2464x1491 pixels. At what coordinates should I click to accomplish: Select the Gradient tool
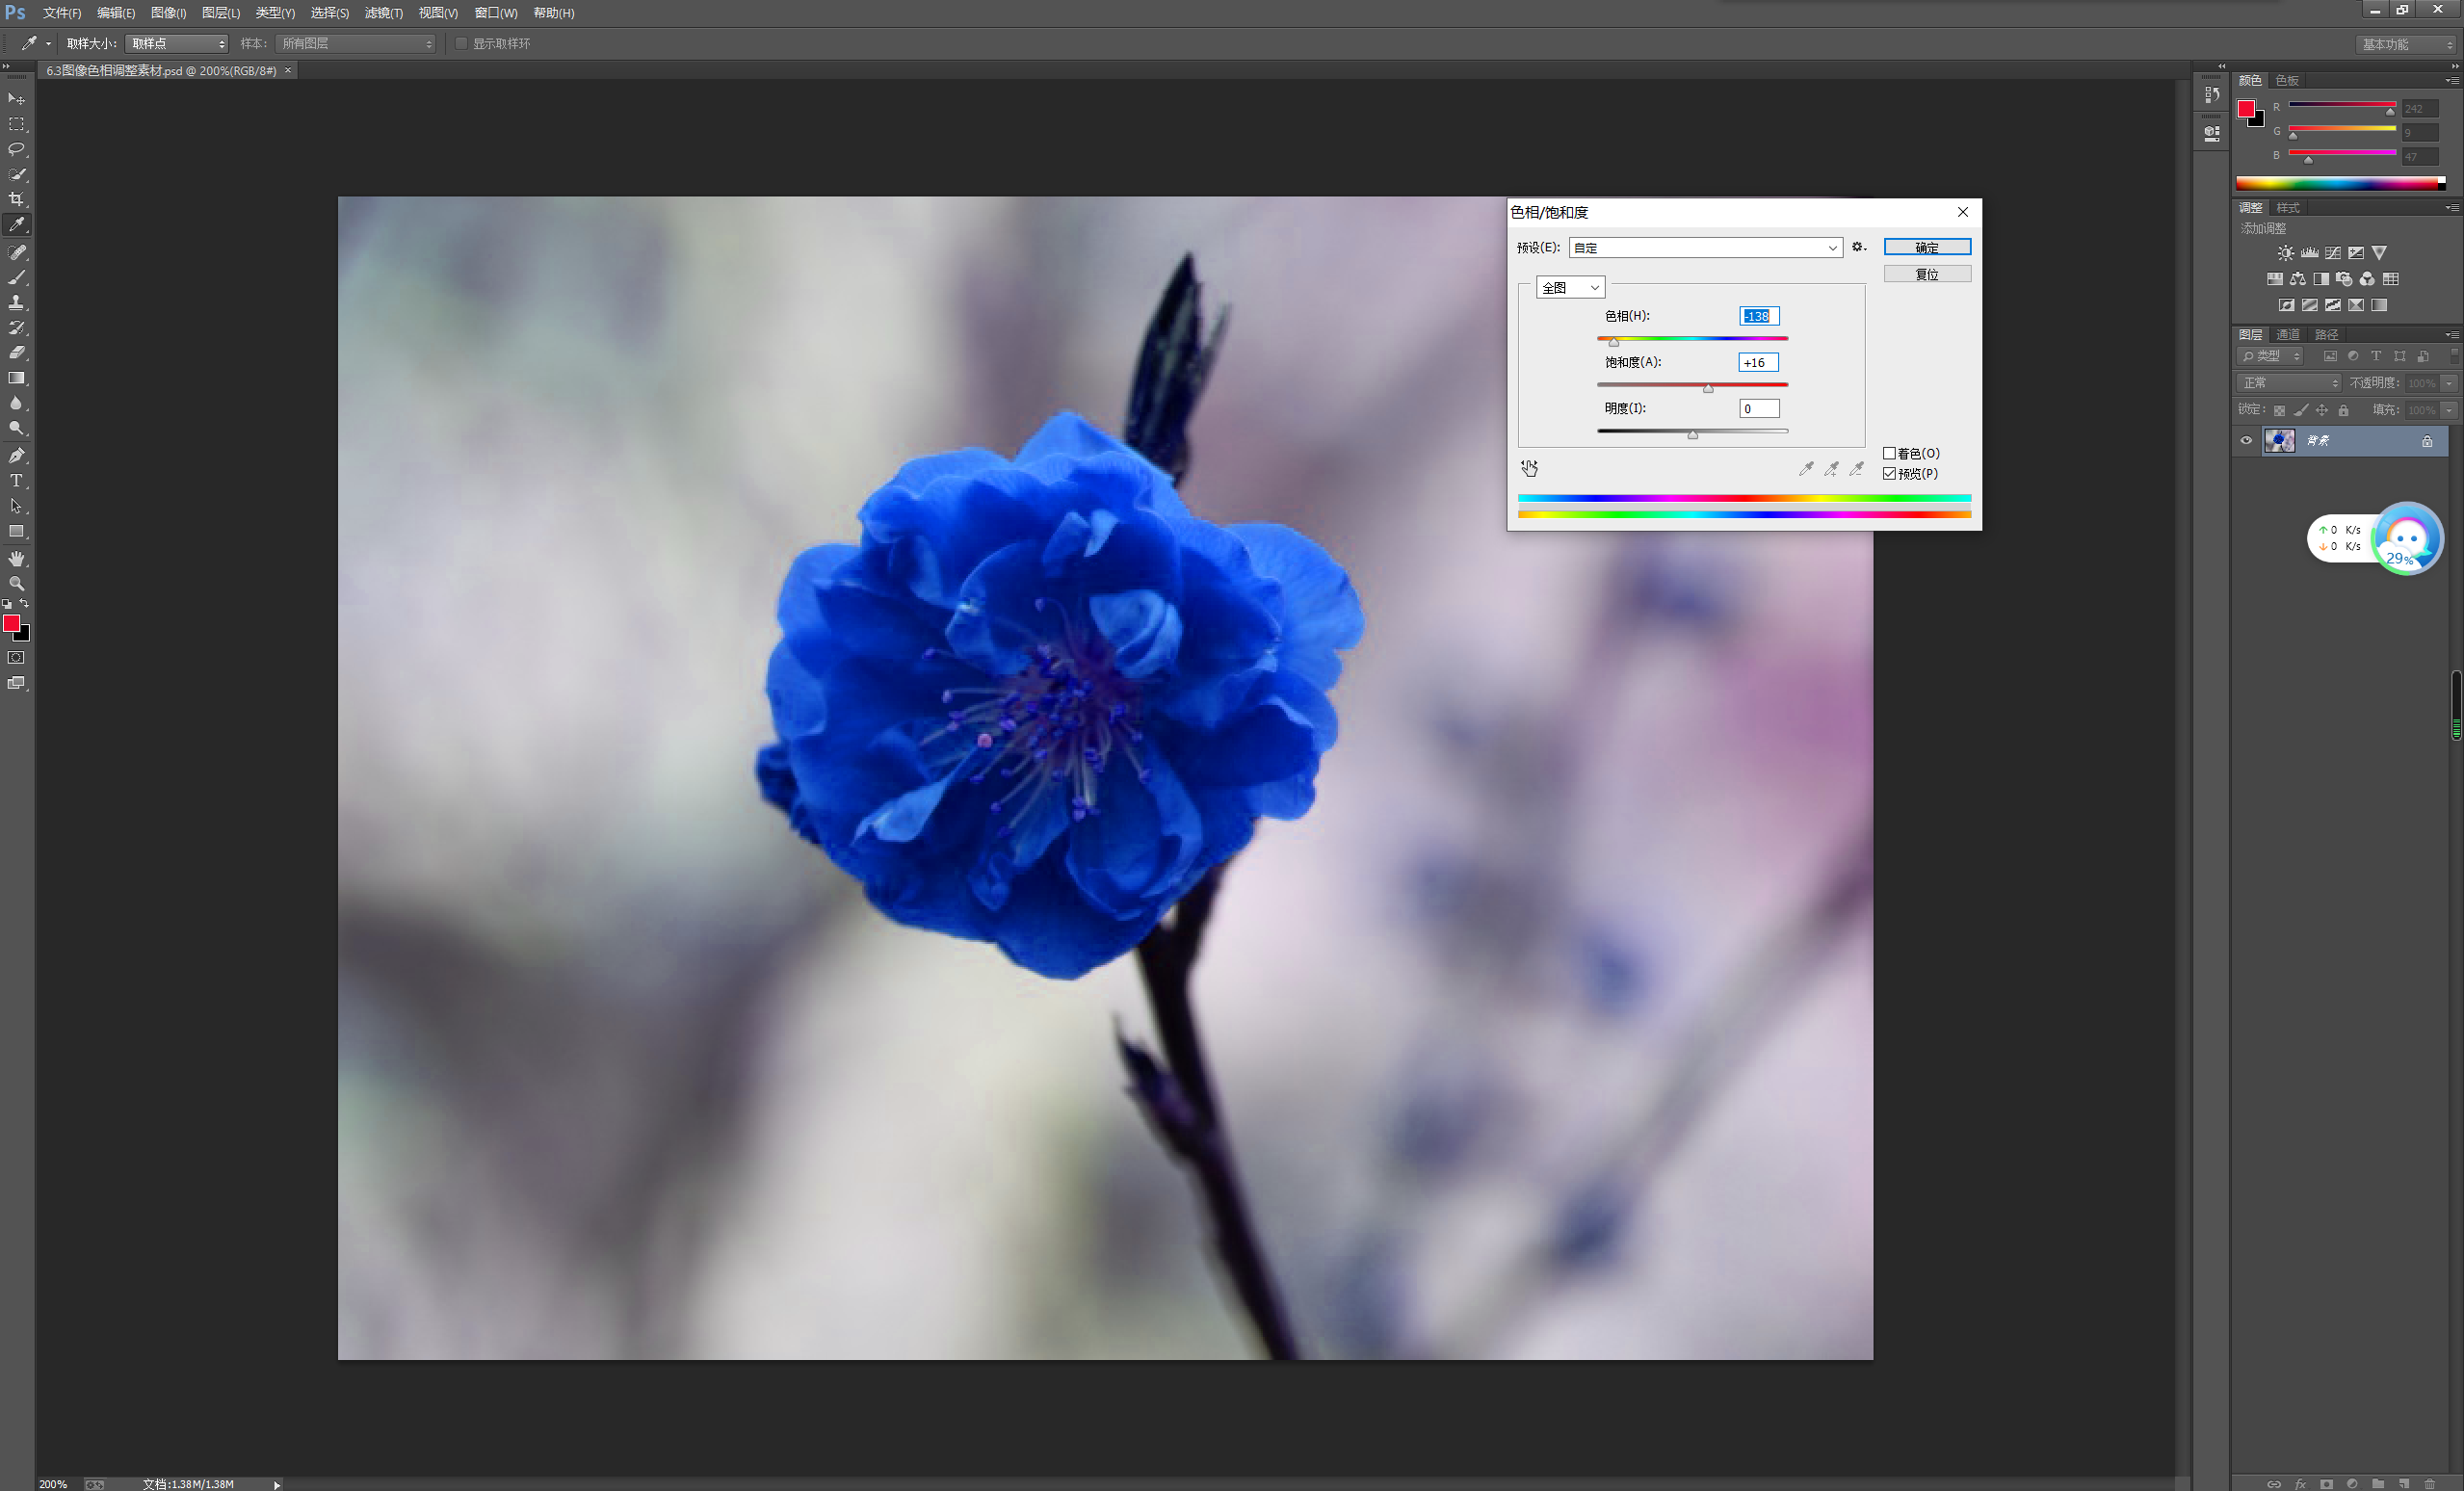pyautogui.click(x=17, y=378)
